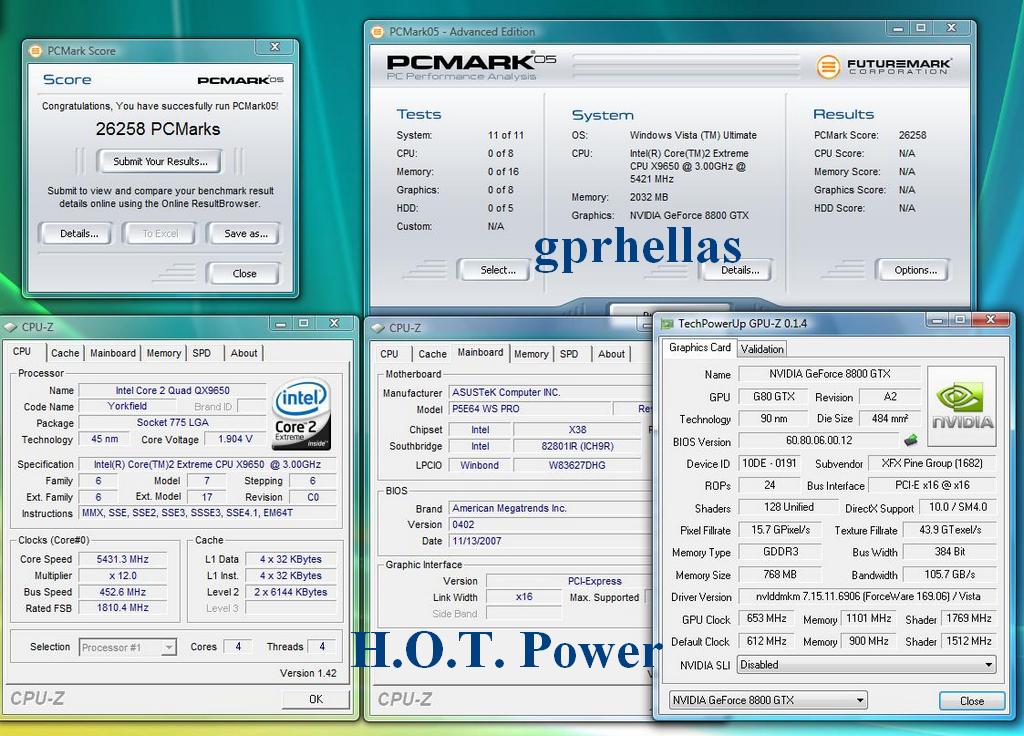Click the 26258 PCMarks score text
1024x736 pixels.
(x=158, y=129)
